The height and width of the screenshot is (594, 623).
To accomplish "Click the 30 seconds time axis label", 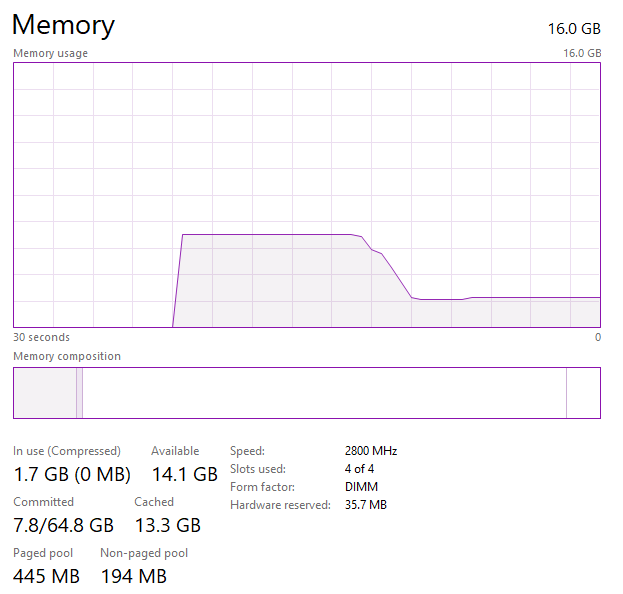I will coord(41,337).
